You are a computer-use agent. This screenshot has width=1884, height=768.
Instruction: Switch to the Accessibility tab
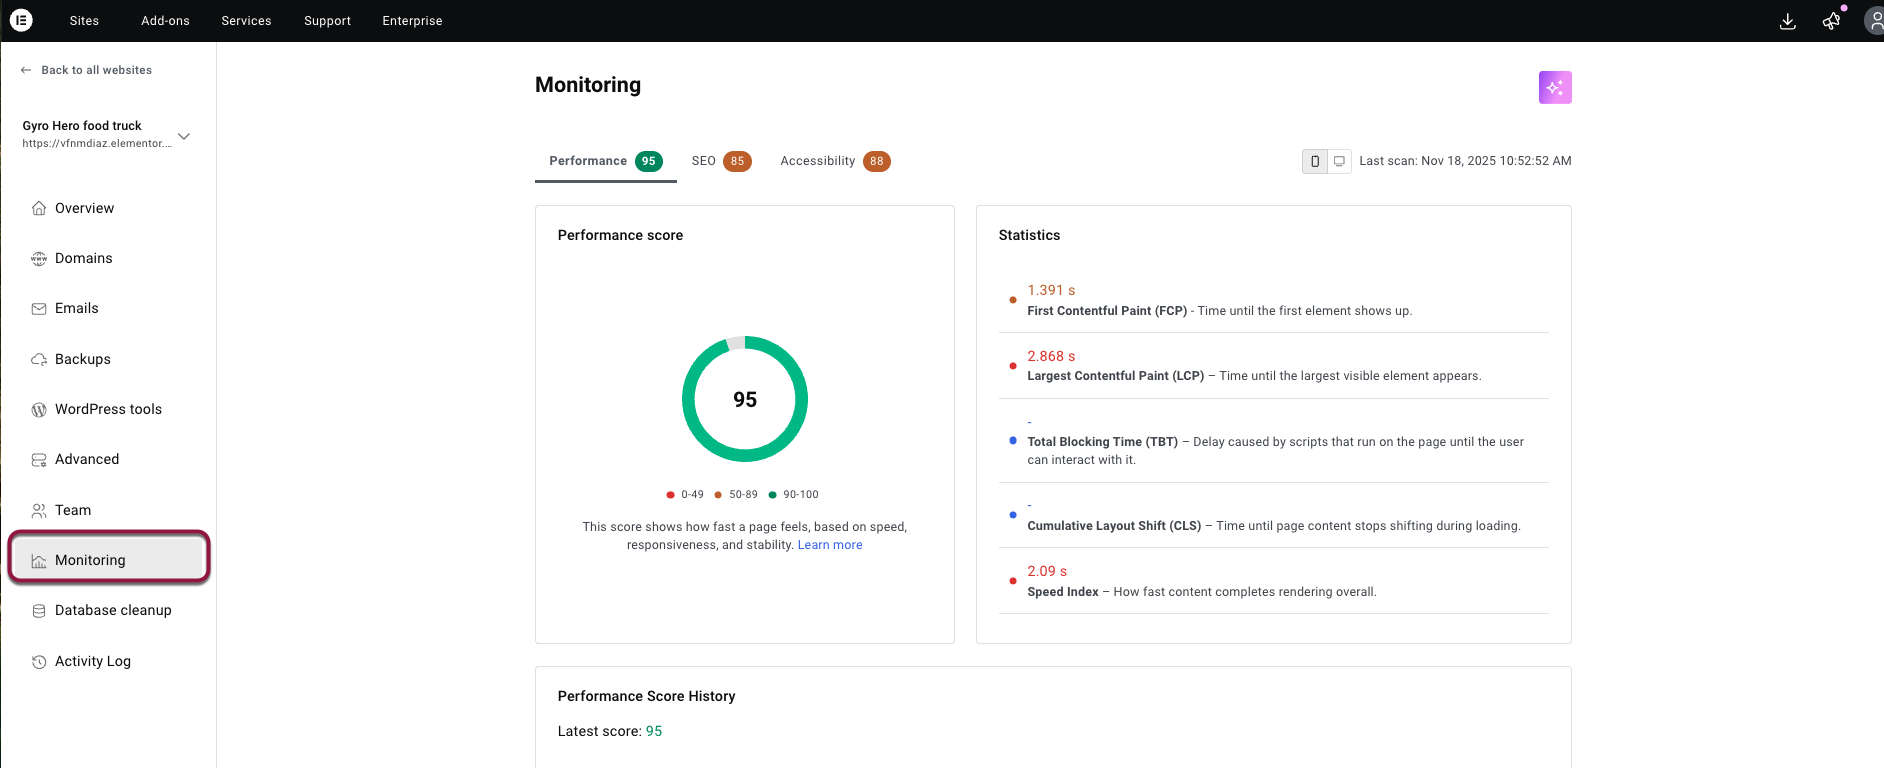tap(834, 161)
